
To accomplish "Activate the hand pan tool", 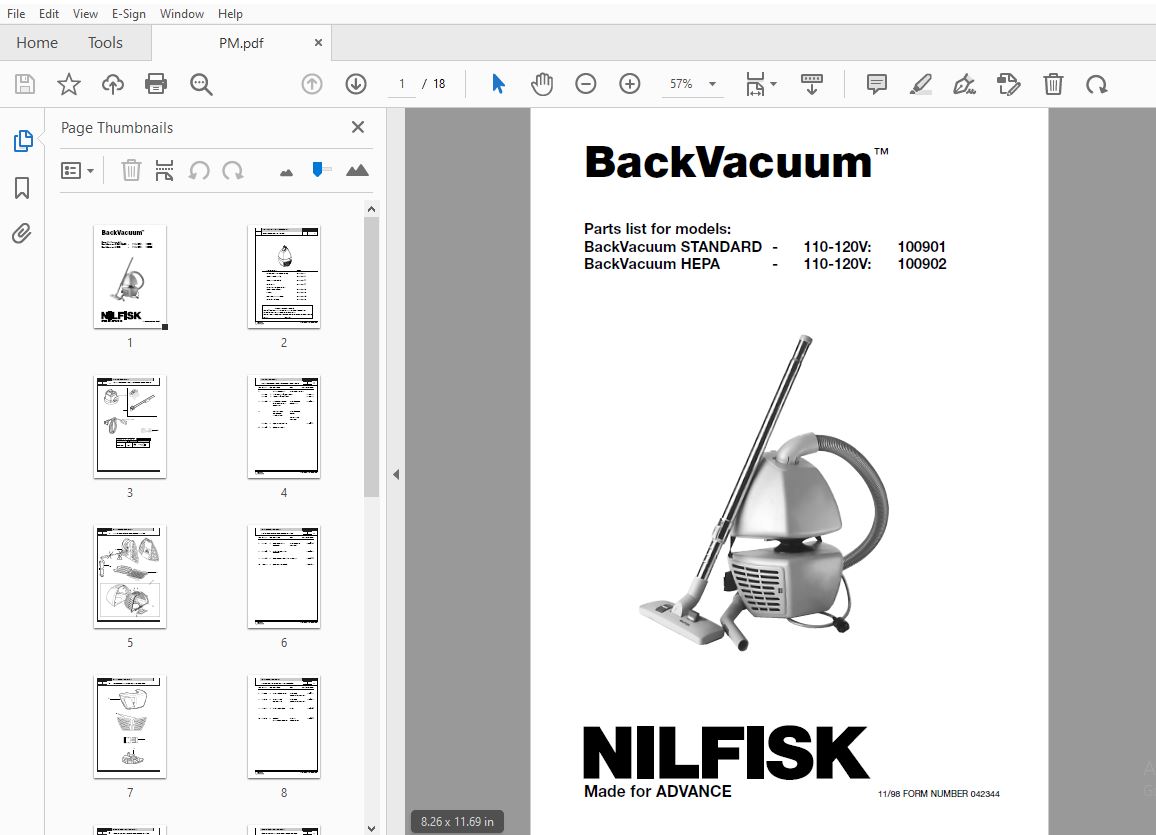I will (x=542, y=84).
